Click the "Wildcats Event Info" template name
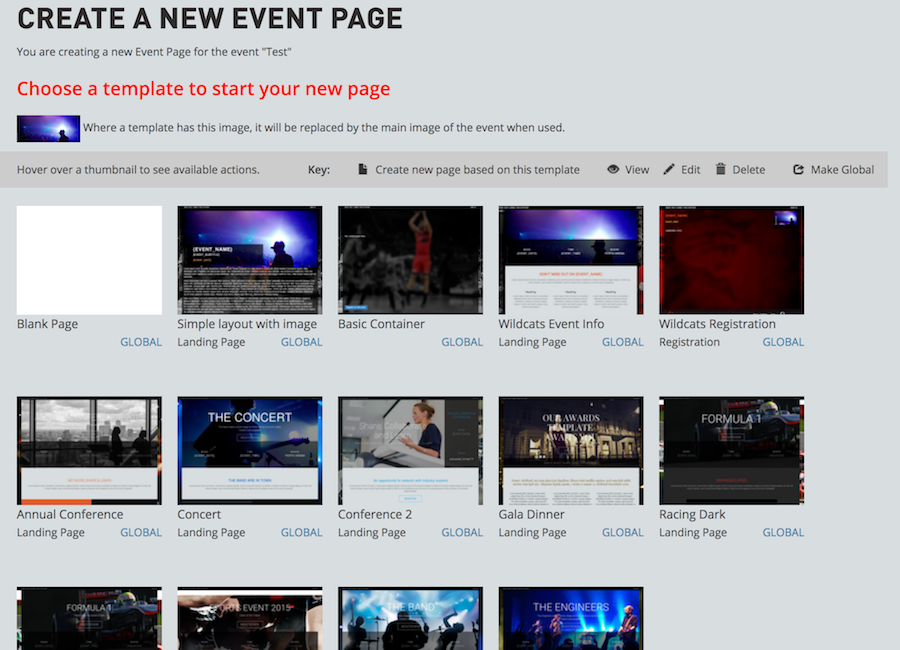This screenshot has height=650, width=900. click(551, 324)
